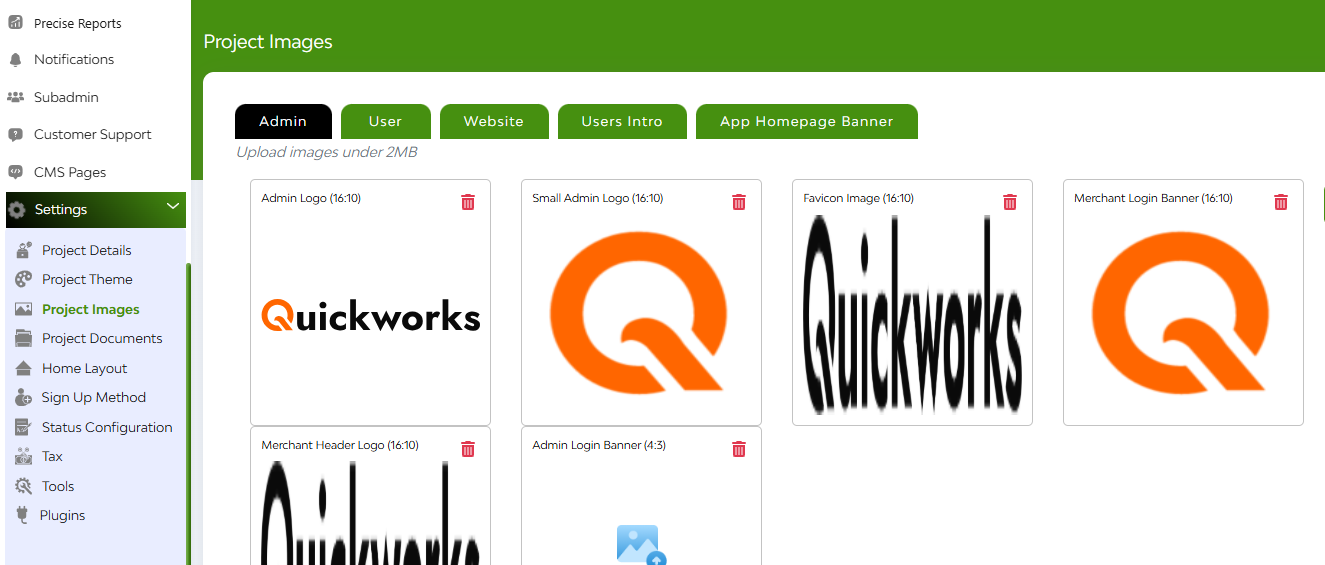Delete the Favicon Image
Image resolution: width=1325 pixels, height=565 pixels.
tap(1010, 202)
